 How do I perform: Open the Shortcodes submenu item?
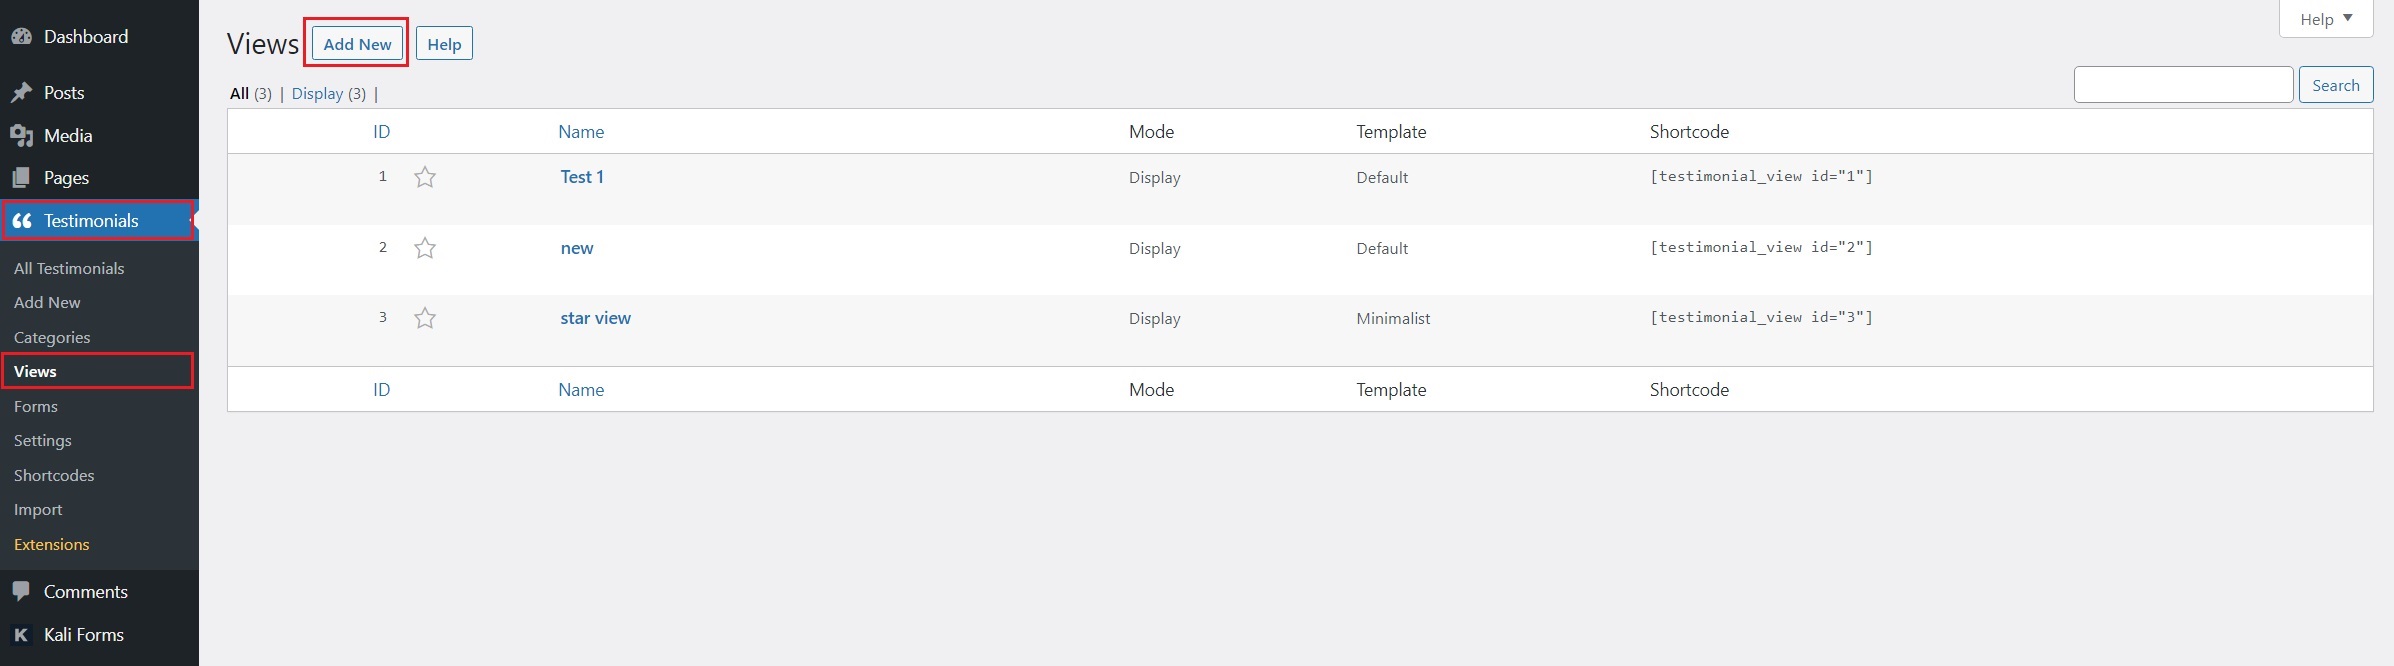(x=54, y=475)
